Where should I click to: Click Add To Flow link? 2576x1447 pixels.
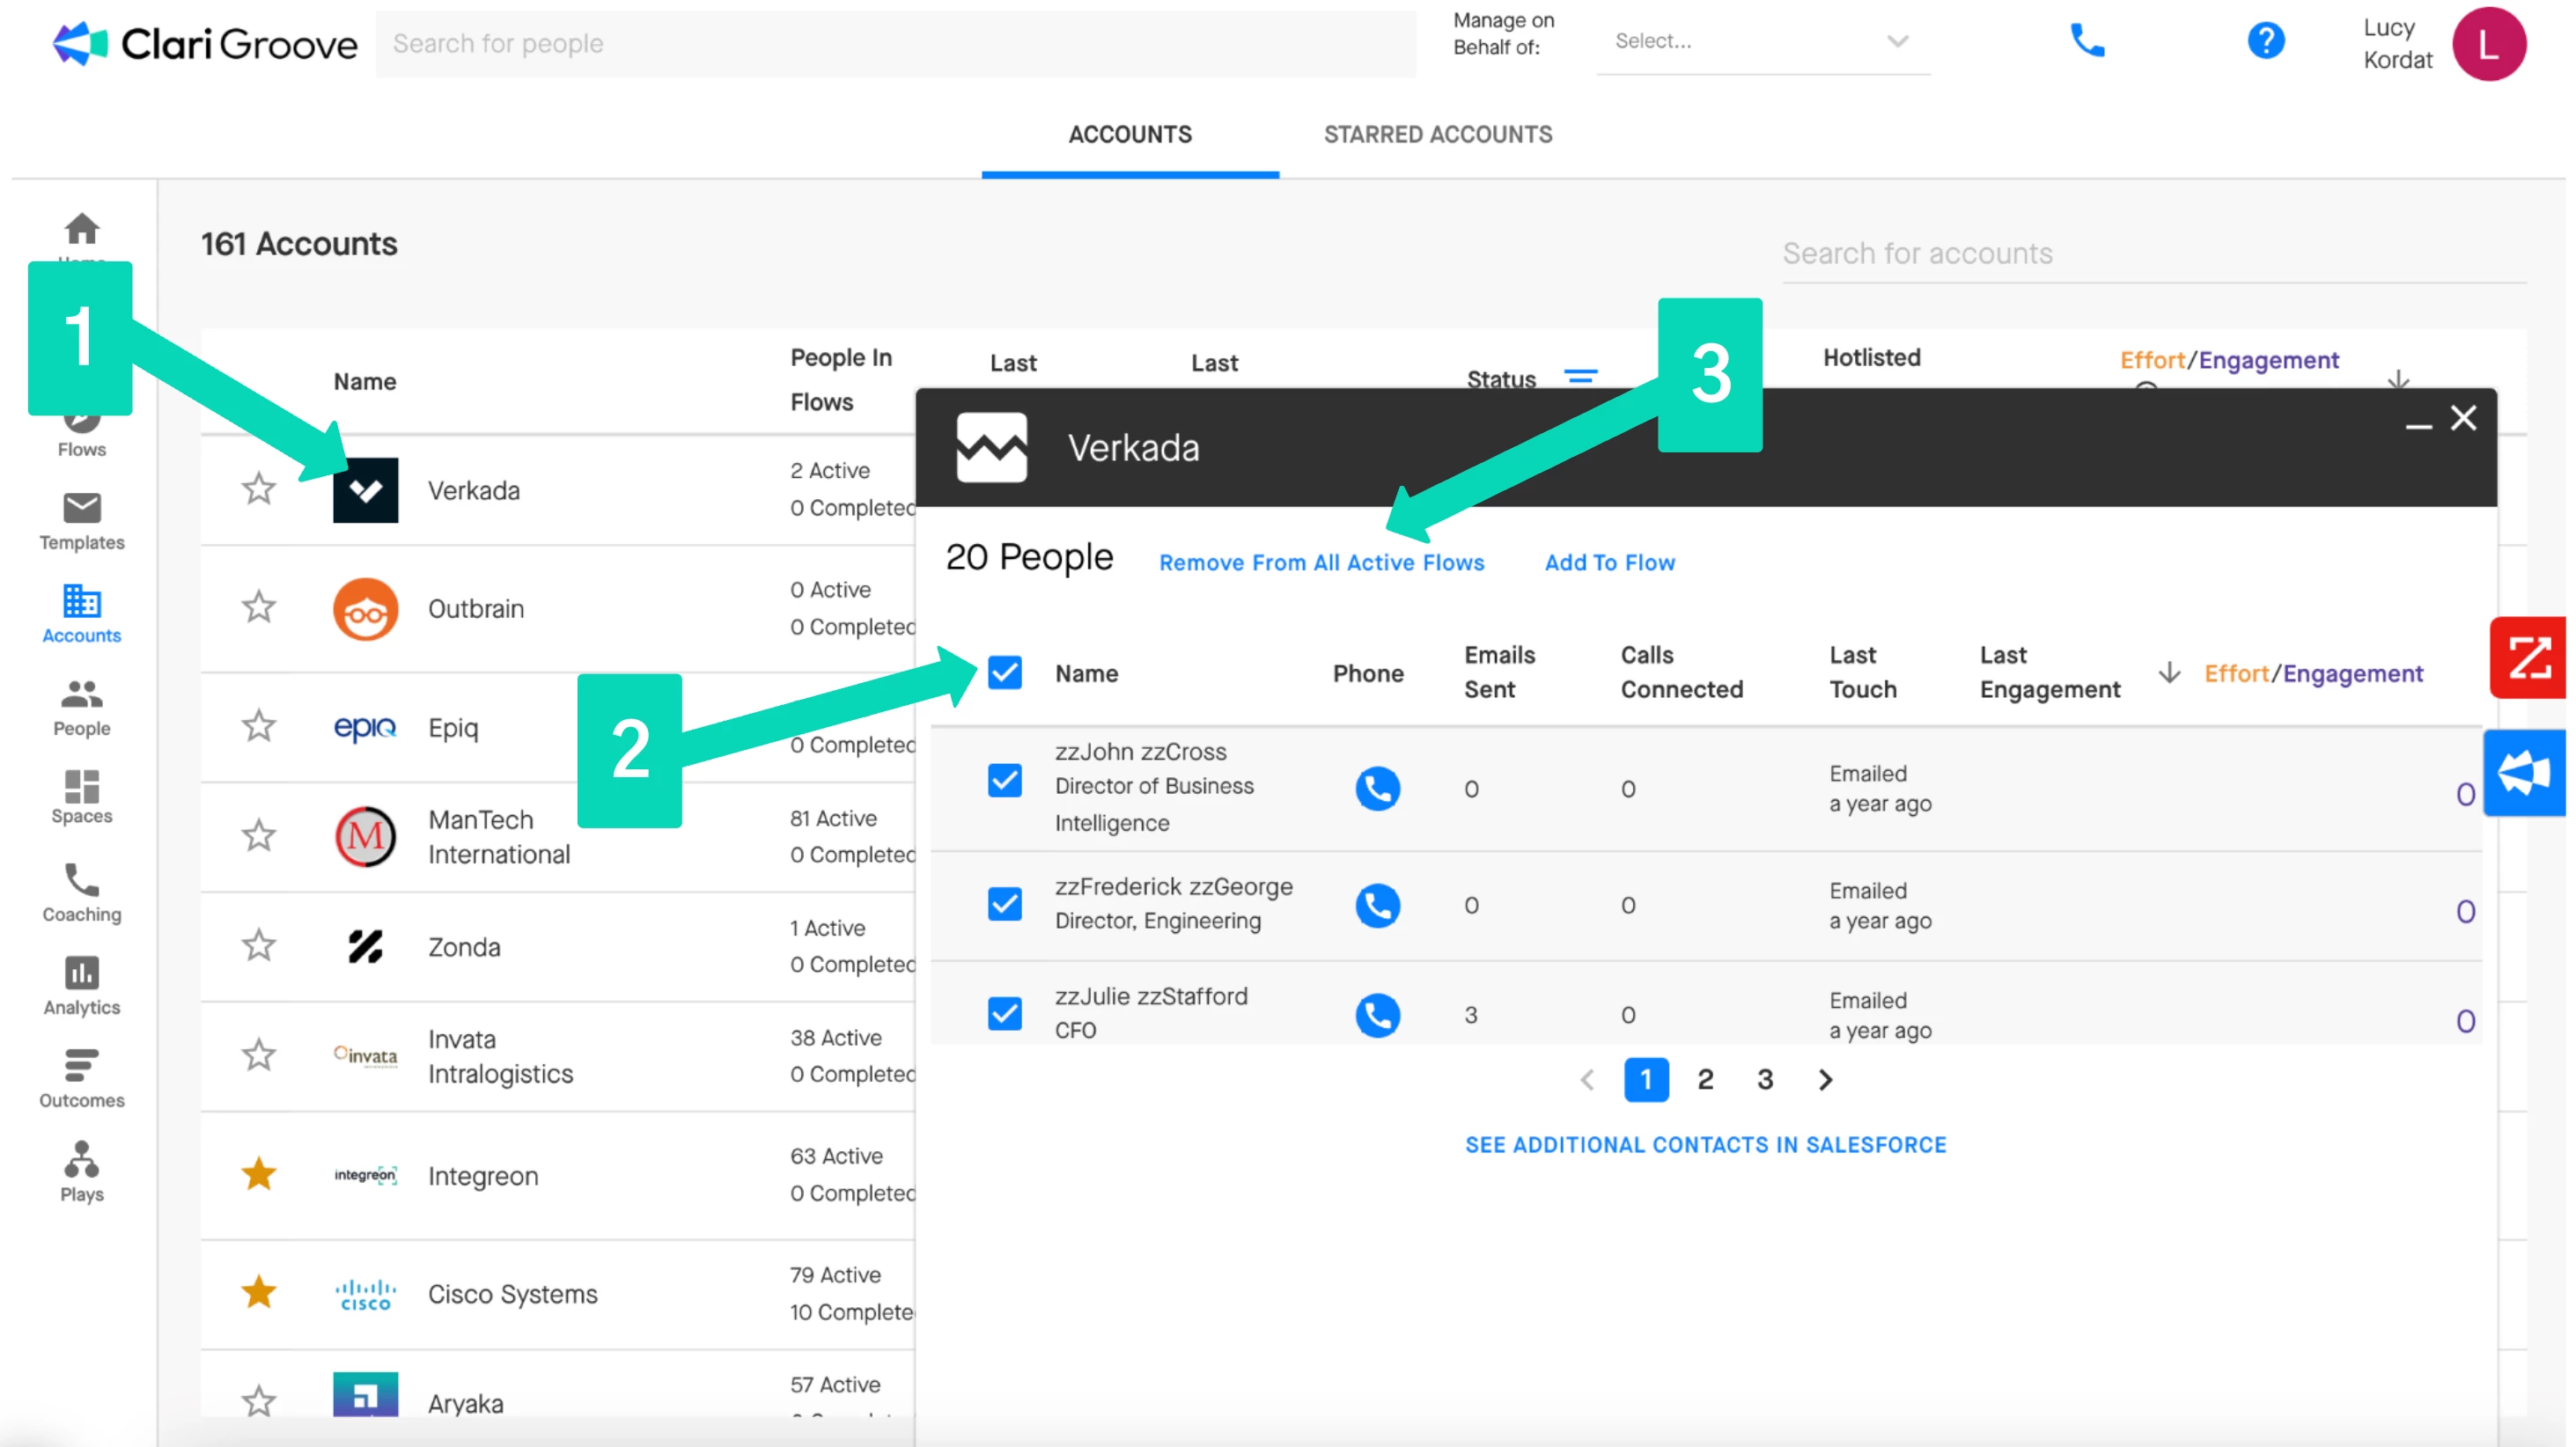(x=1609, y=563)
